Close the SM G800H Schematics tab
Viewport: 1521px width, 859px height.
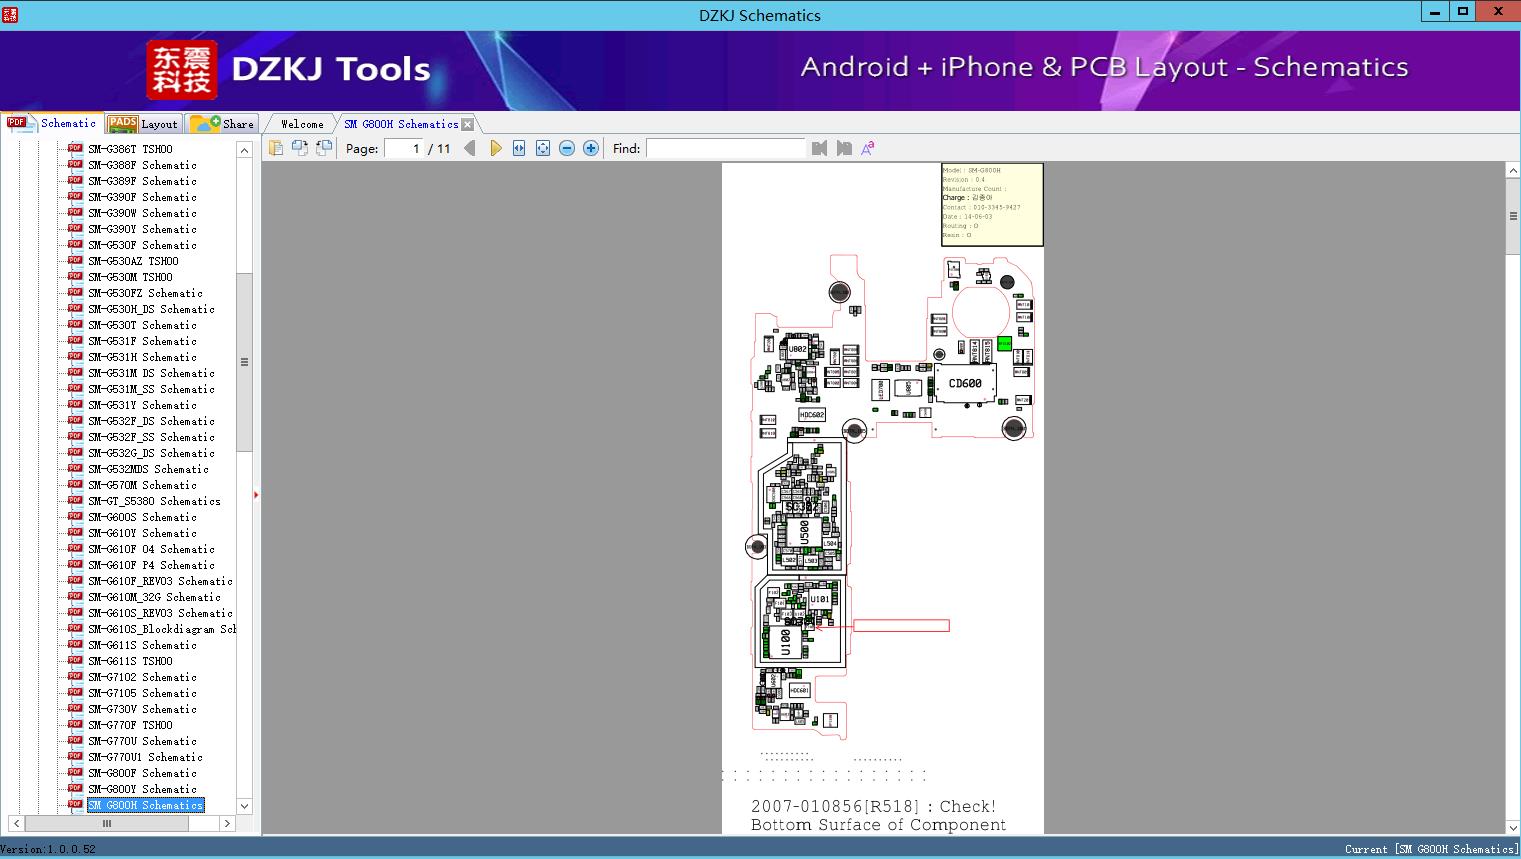pyautogui.click(x=467, y=124)
